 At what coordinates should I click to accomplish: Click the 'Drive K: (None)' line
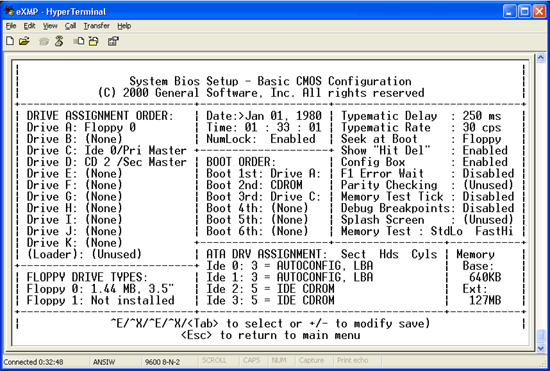(x=74, y=243)
